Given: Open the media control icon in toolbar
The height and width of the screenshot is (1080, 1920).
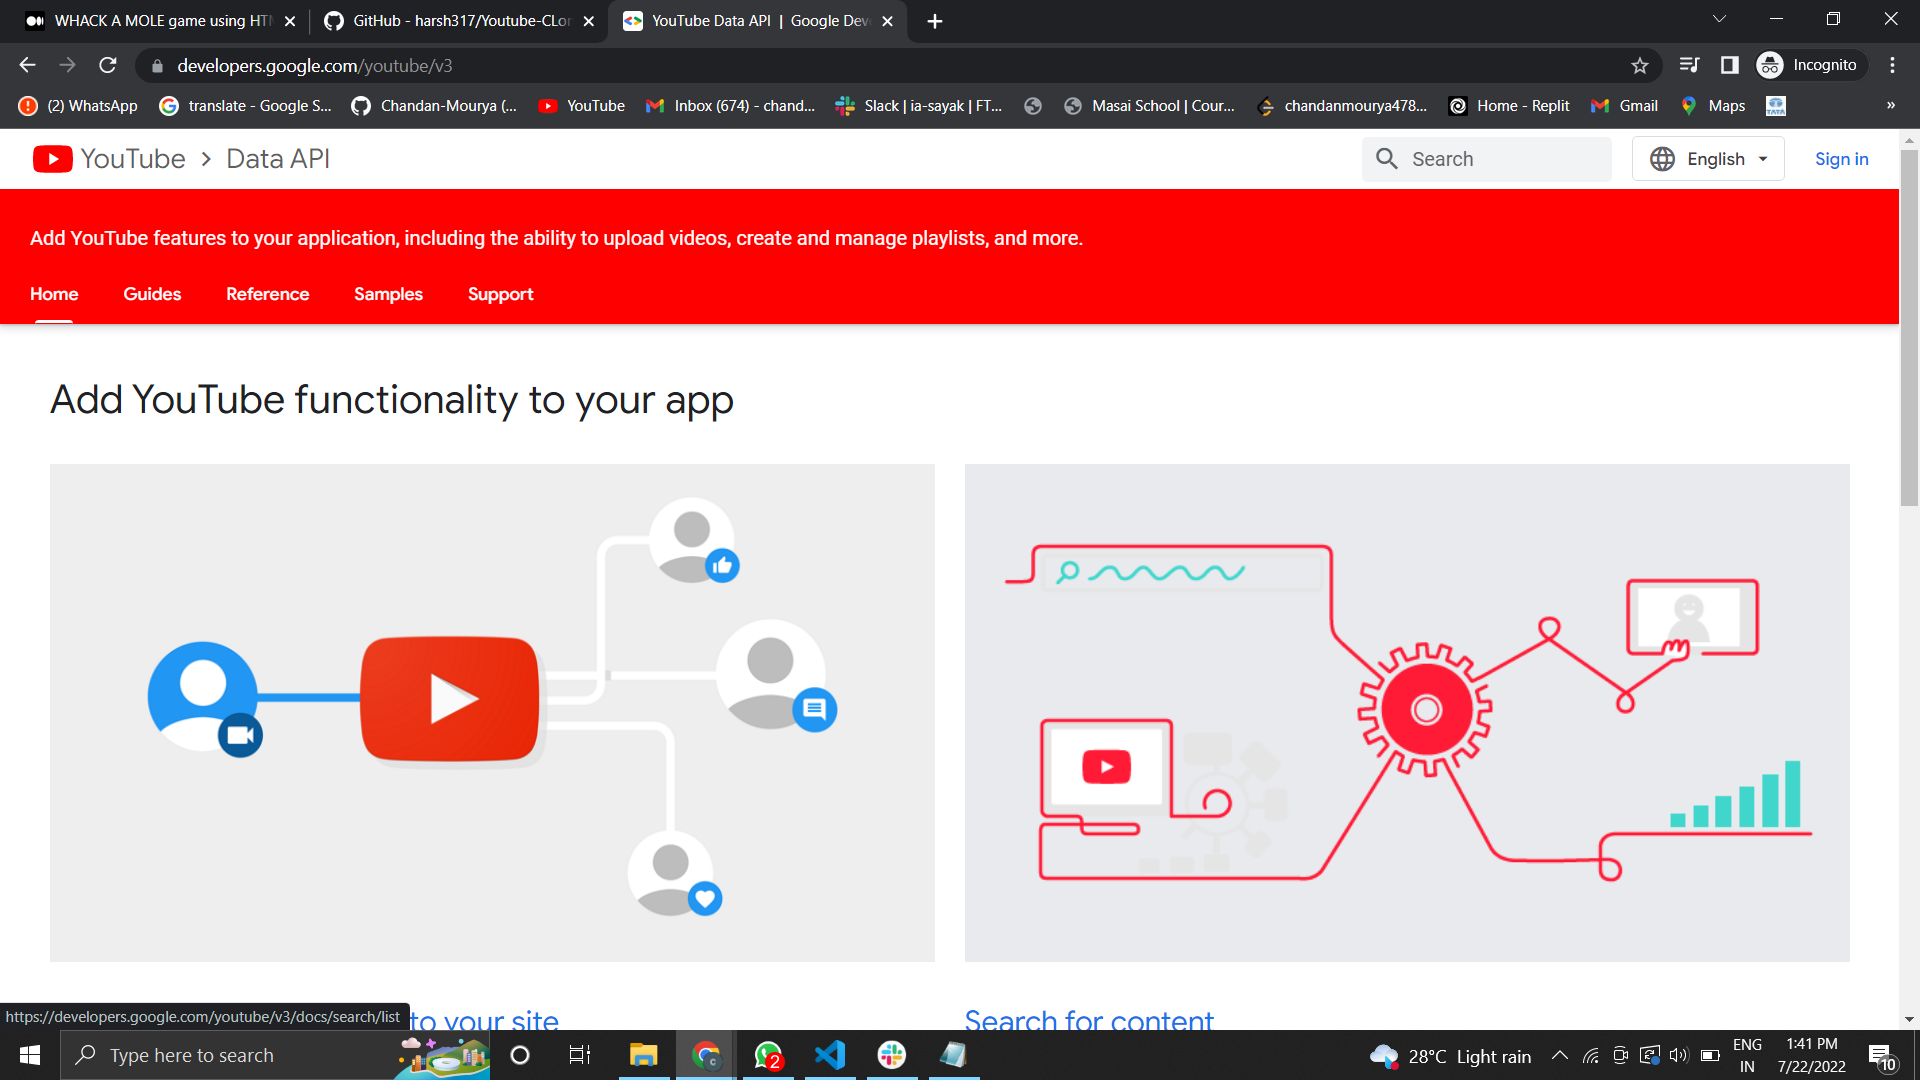Looking at the screenshot, I should pyautogui.click(x=1689, y=66).
